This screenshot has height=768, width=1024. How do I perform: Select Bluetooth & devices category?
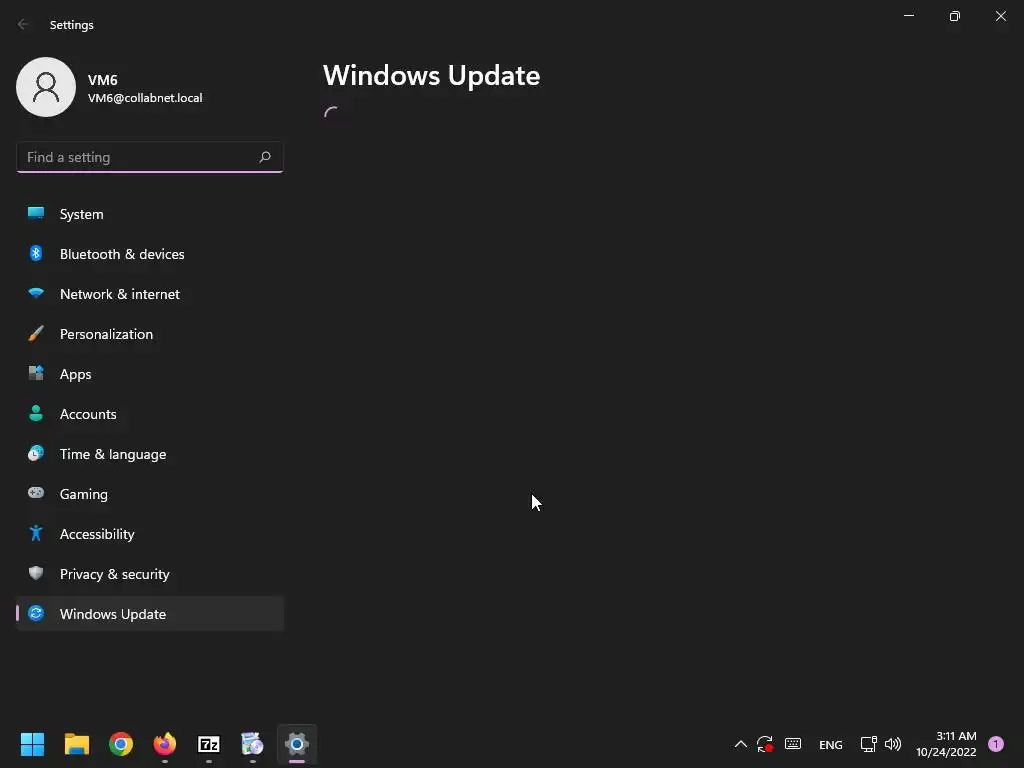coord(150,254)
